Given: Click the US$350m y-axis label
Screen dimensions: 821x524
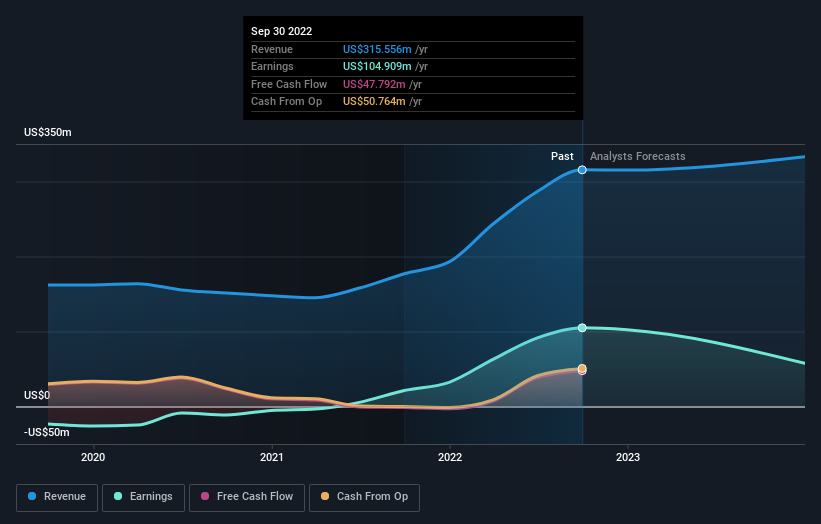Looking at the screenshot, I should (x=48, y=132).
